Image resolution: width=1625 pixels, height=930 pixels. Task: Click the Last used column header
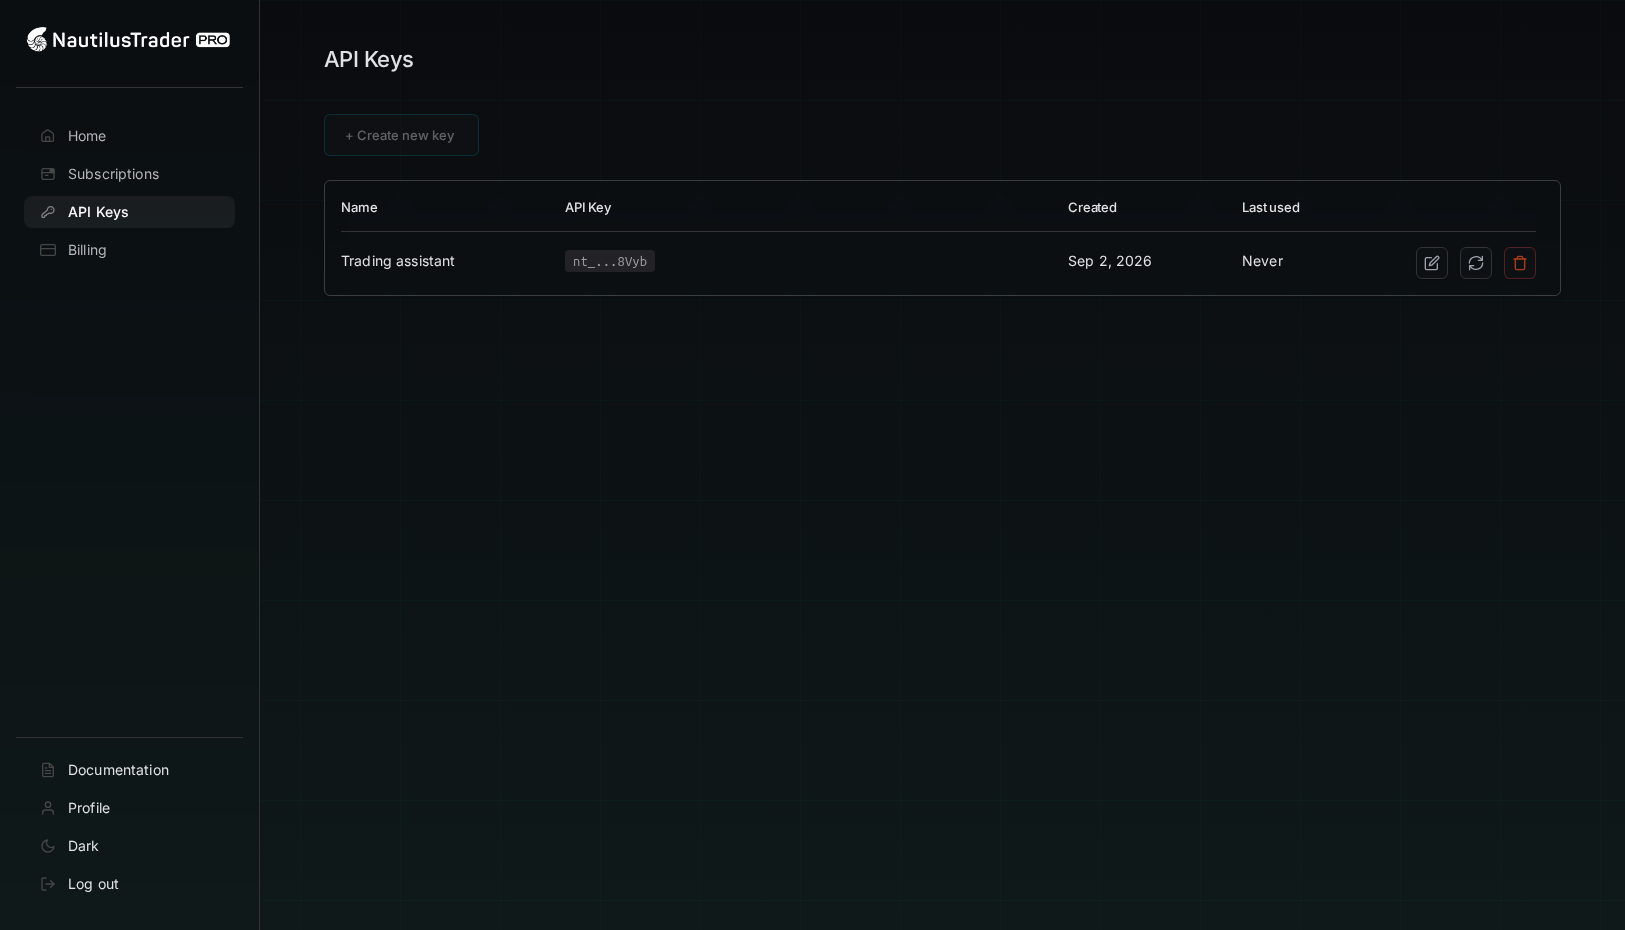click(1271, 207)
